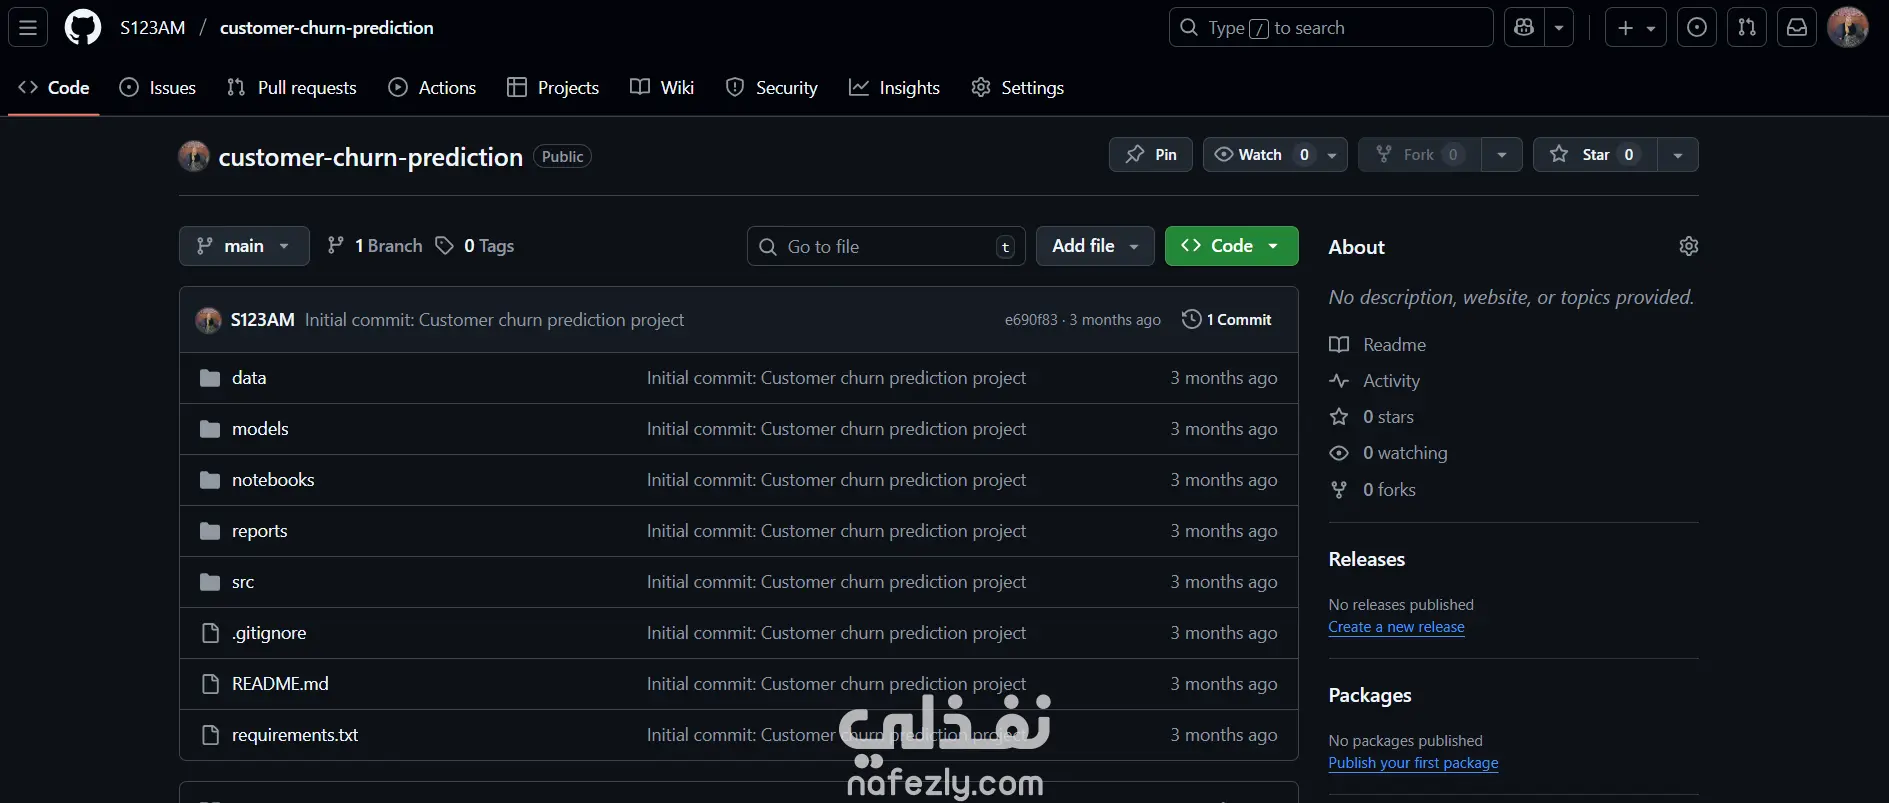Click customer-churn-prediction breadcrumb repository link
Viewport: 1889px width, 803px height.
click(327, 28)
